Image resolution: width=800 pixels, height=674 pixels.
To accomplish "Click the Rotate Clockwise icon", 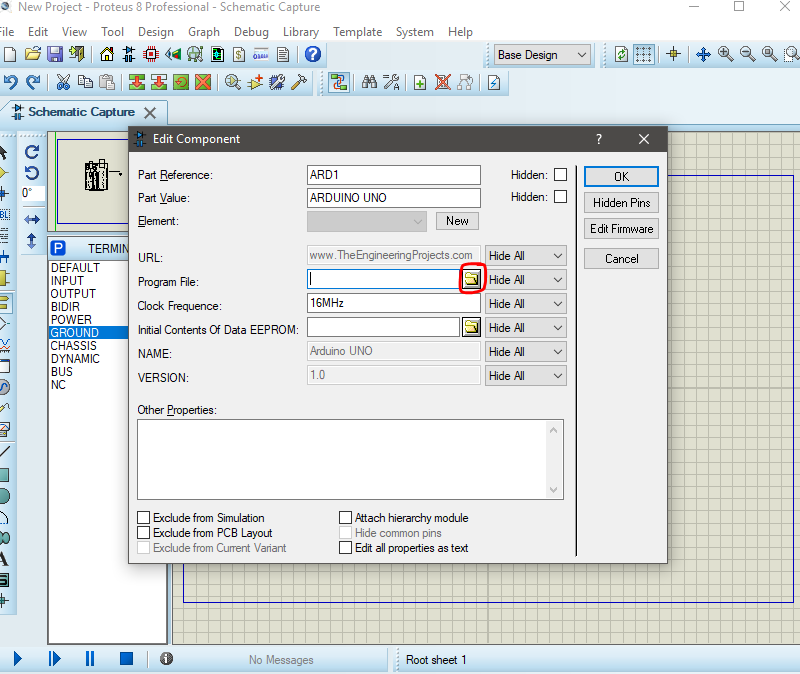I will pos(32,152).
